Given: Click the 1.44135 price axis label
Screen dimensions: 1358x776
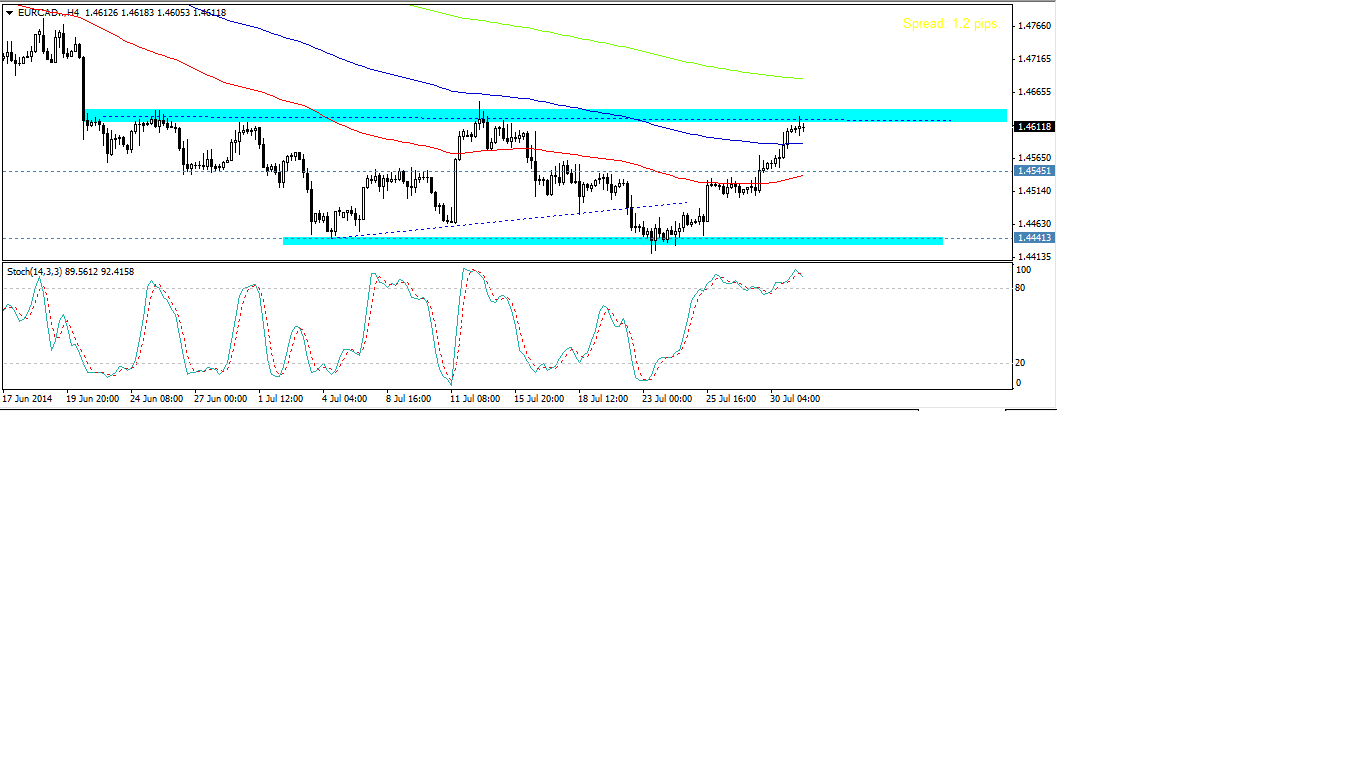Looking at the screenshot, I should tap(1034, 257).
